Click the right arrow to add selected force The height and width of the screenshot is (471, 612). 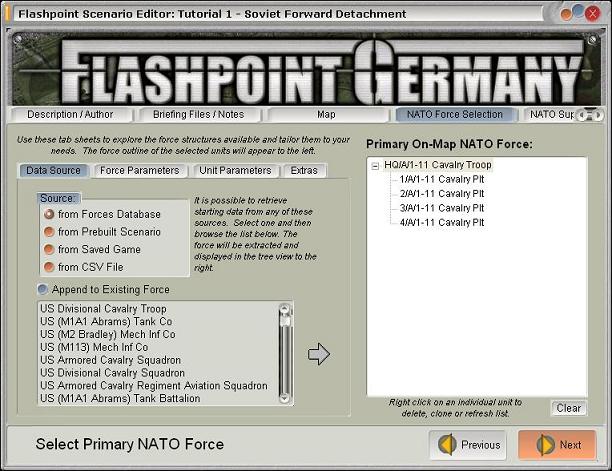[319, 354]
